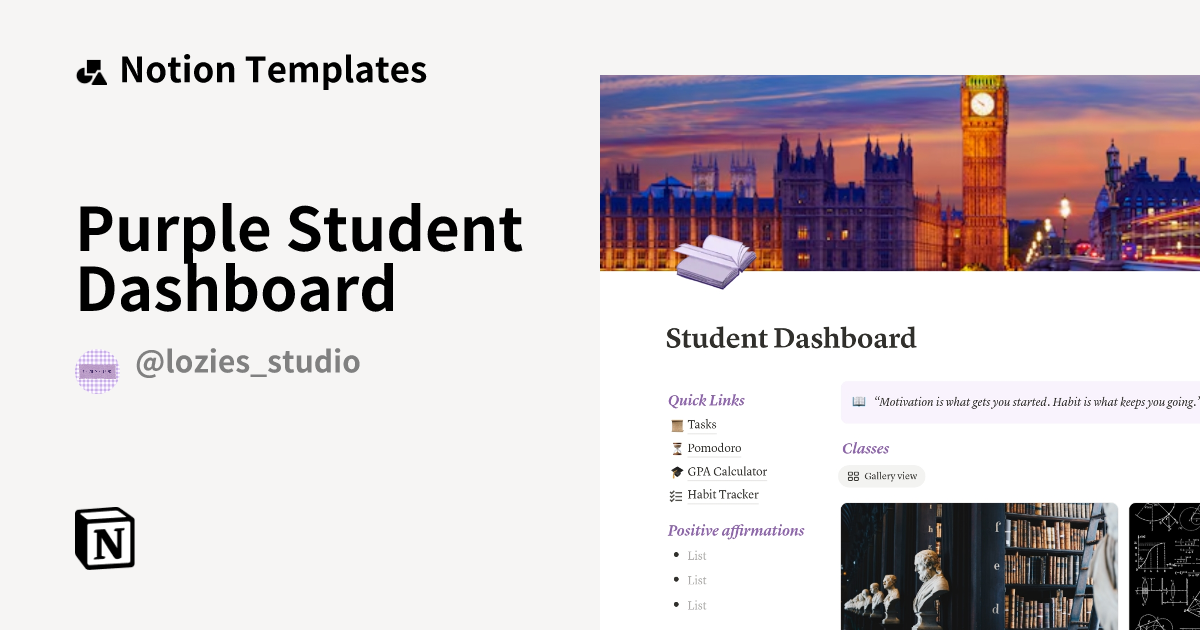
Task: Click the book icon in the motivation quote callout
Action: click(858, 401)
